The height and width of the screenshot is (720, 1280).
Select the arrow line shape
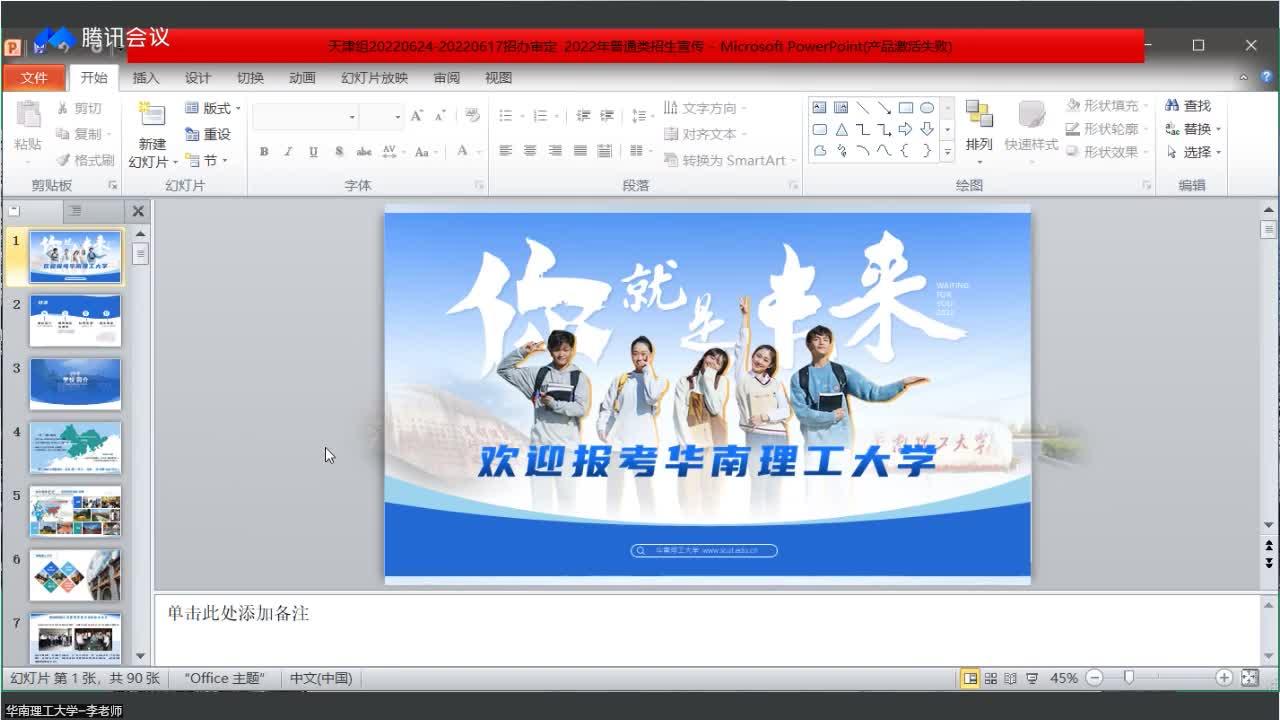click(x=884, y=107)
